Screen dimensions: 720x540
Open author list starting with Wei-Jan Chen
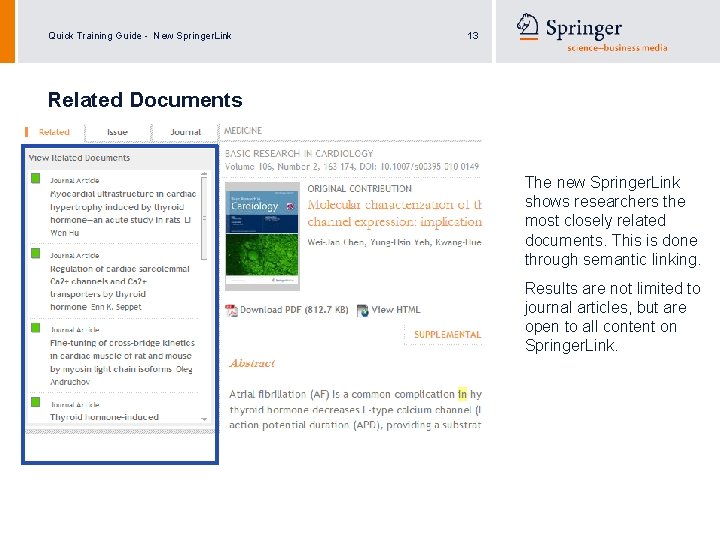[394, 242]
